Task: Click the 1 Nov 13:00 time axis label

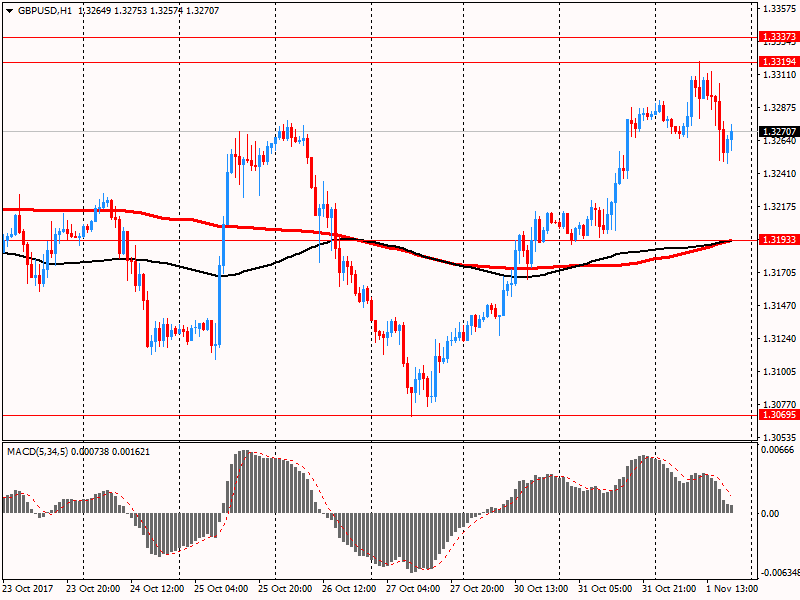Action: click(x=732, y=589)
